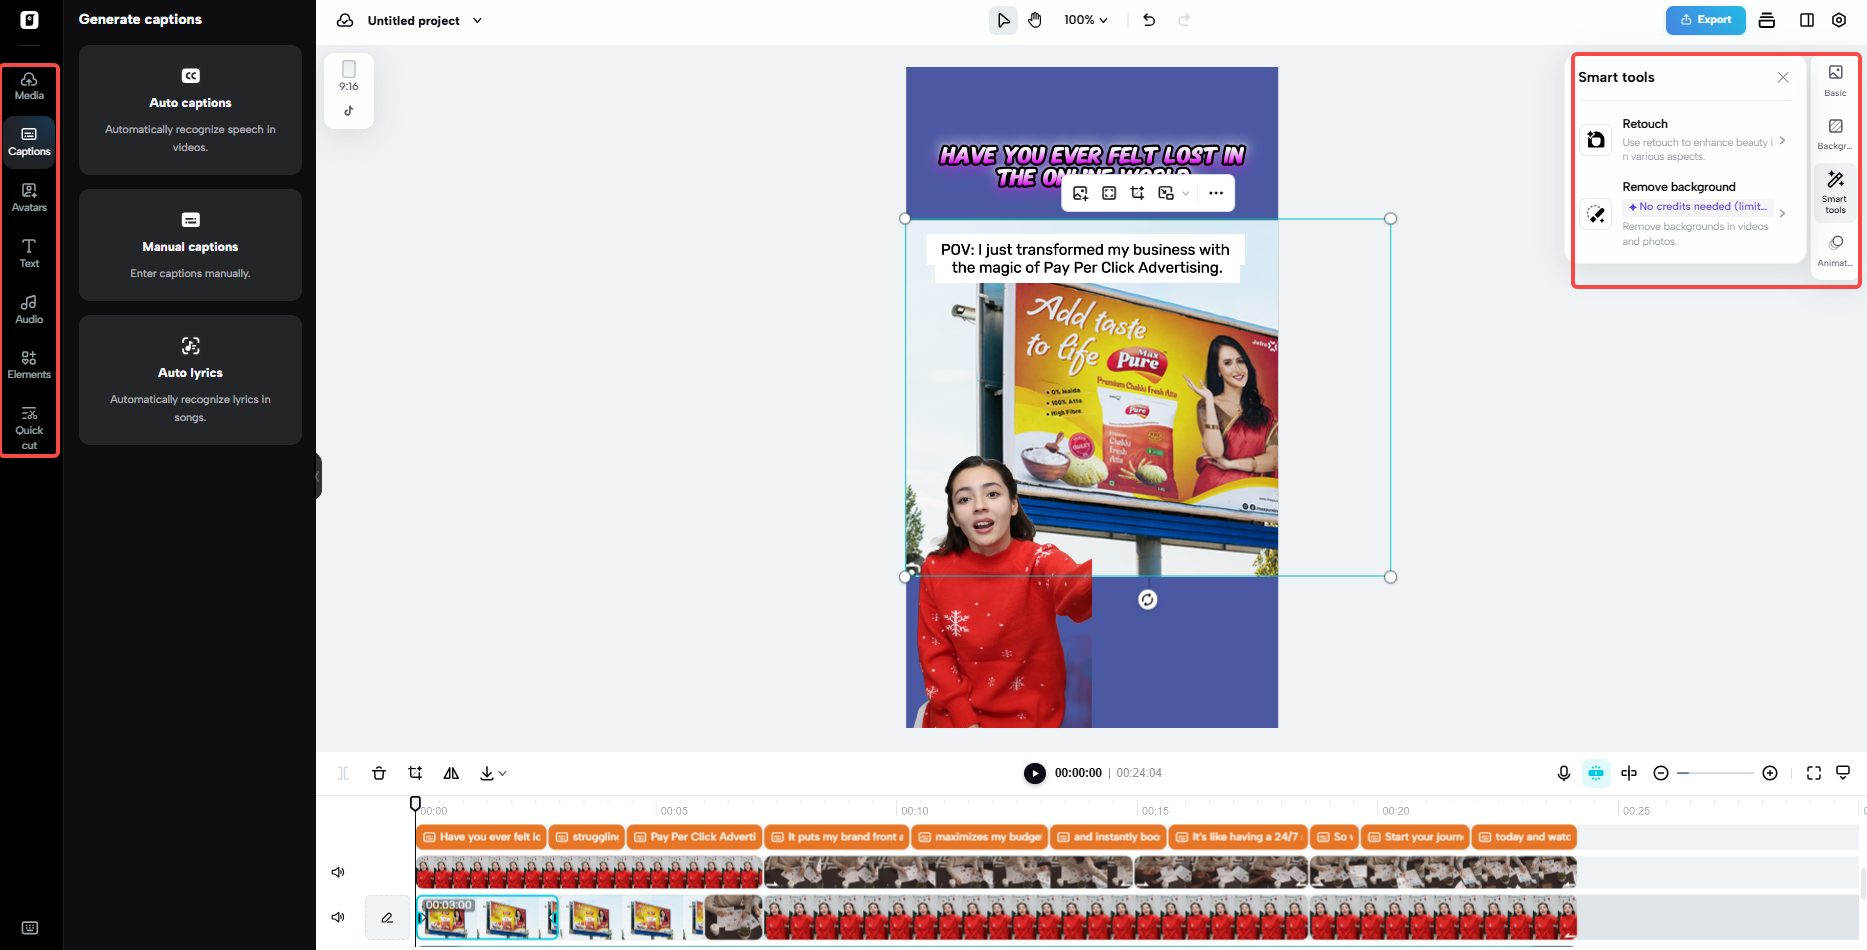Open the Quick cut tool
The width and height of the screenshot is (1867, 950).
(29, 428)
